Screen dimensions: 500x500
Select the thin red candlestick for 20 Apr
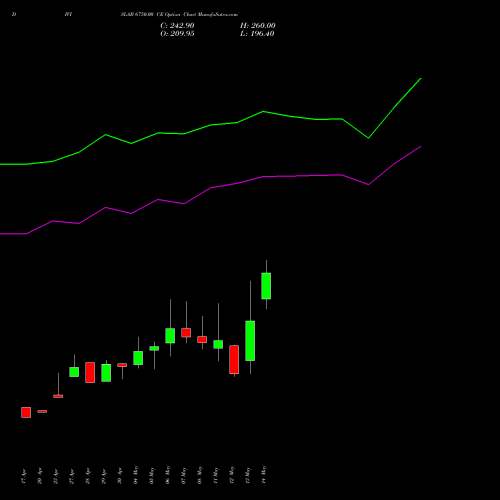click(42, 411)
